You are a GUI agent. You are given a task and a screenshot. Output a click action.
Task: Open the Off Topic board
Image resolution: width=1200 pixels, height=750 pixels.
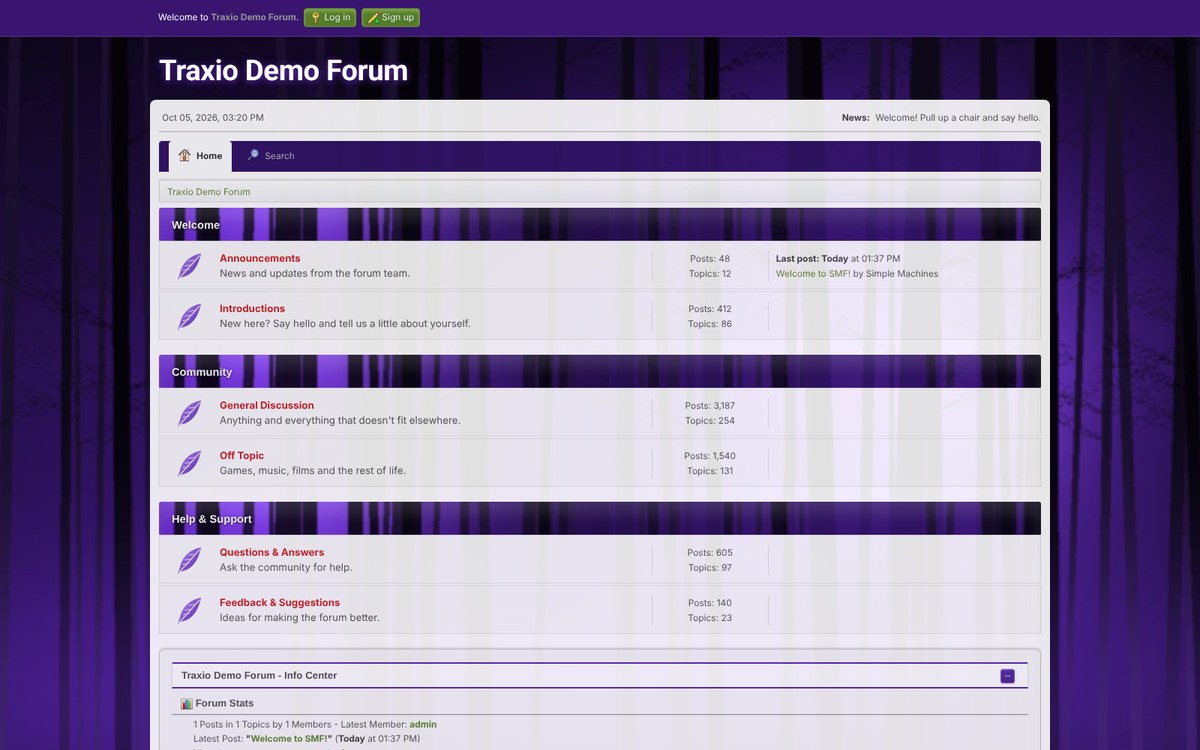click(x=242, y=455)
